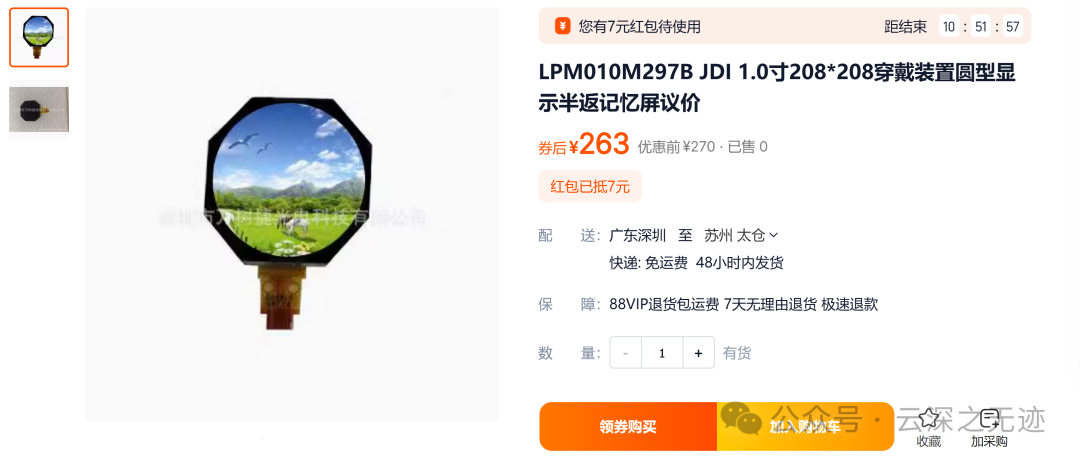Screen dimensions: 1080x463
Task: Click the 加采购 add-to-purchase-list icon
Action: click(989, 418)
